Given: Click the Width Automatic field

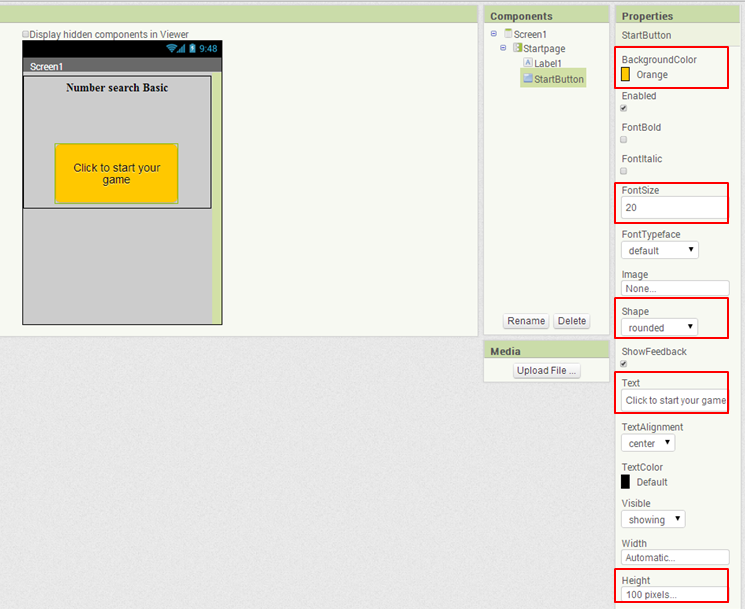Looking at the screenshot, I should 675,557.
